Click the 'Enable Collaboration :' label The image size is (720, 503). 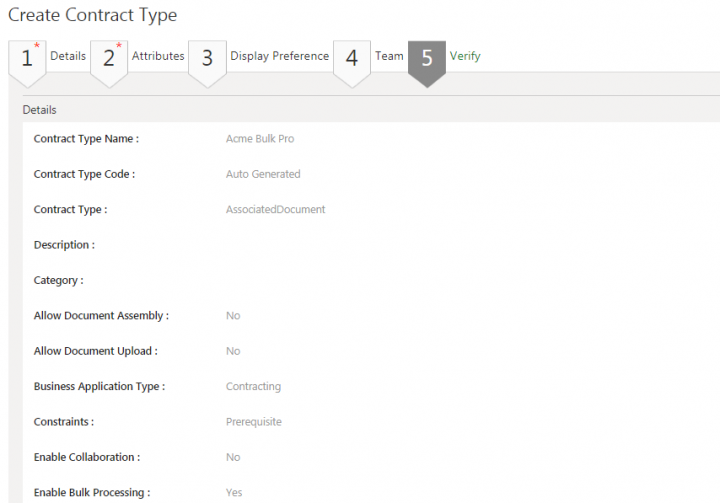87,457
